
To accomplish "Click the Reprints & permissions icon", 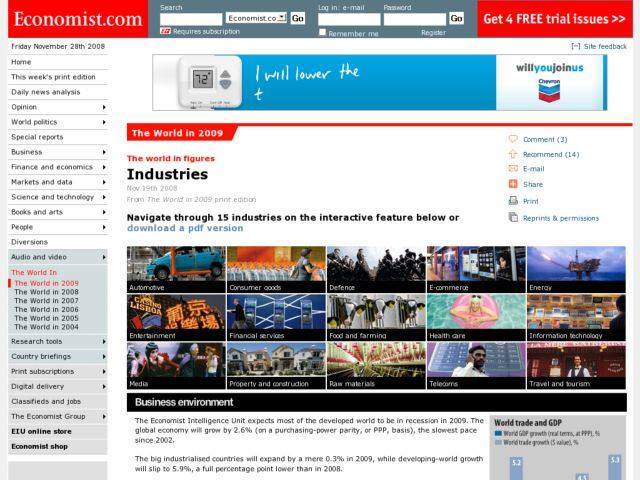I will (x=513, y=217).
